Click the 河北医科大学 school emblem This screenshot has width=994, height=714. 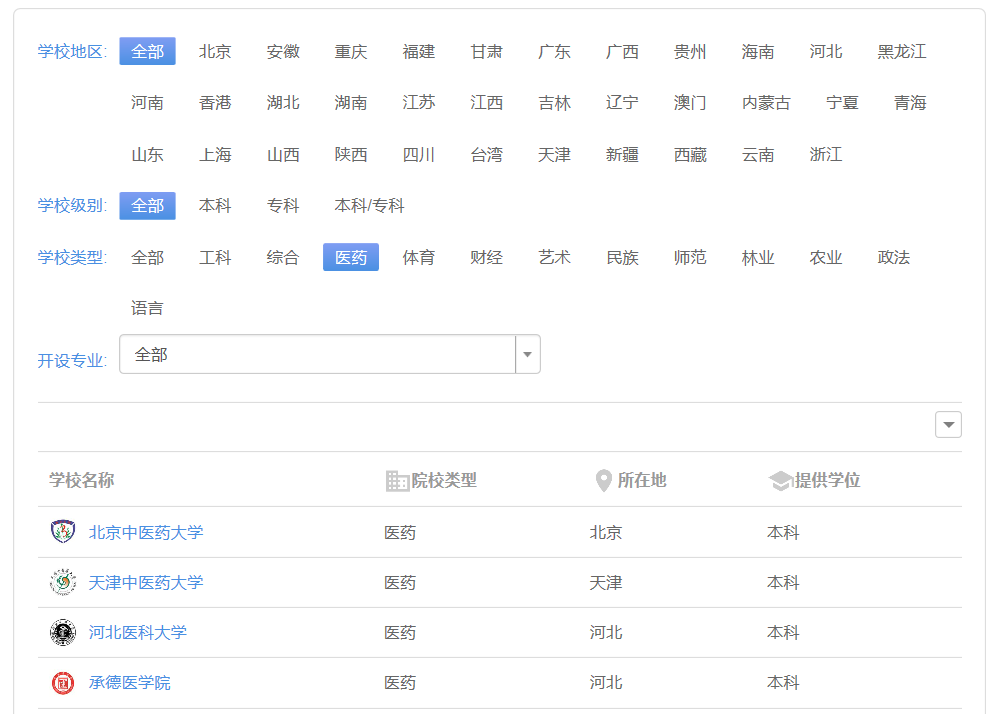[63, 632]
